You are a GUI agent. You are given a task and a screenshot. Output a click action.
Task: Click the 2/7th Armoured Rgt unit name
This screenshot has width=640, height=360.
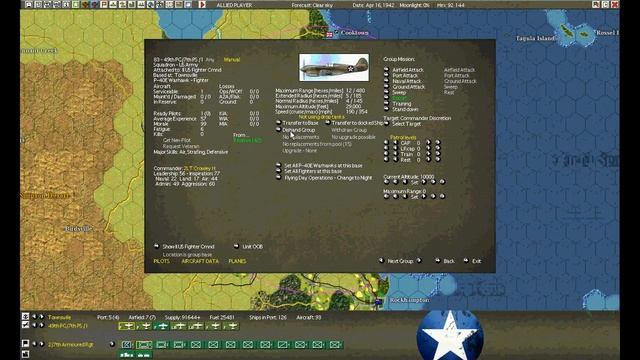coord(71,344)
